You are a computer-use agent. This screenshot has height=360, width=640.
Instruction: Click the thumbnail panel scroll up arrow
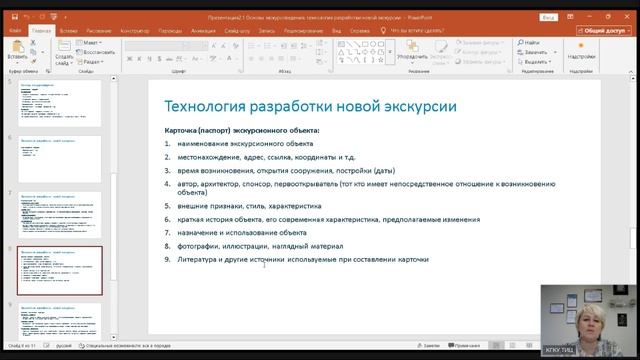[x=113, y=78]
